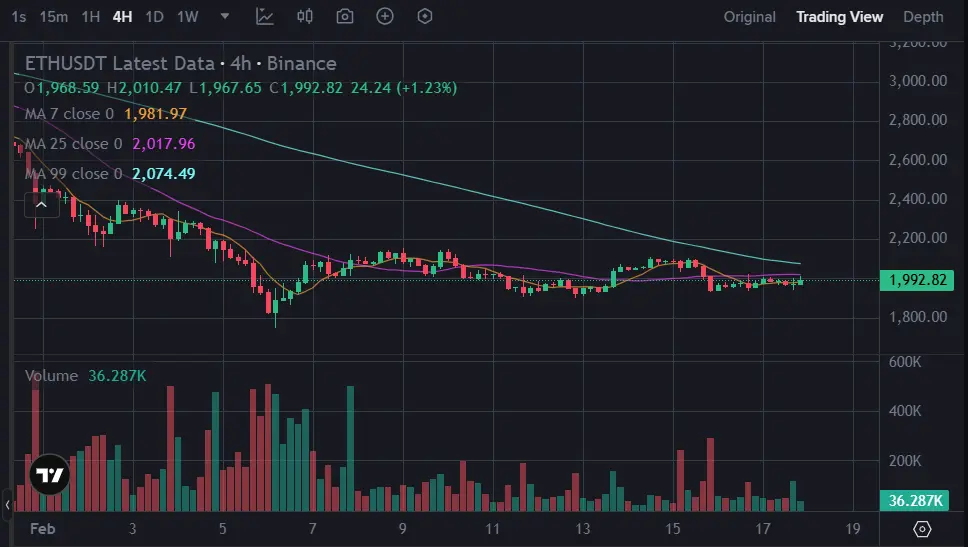This screenshot has width=968, height=547.
Task: Switch to the Original chart tab
Action: (749, 17)
